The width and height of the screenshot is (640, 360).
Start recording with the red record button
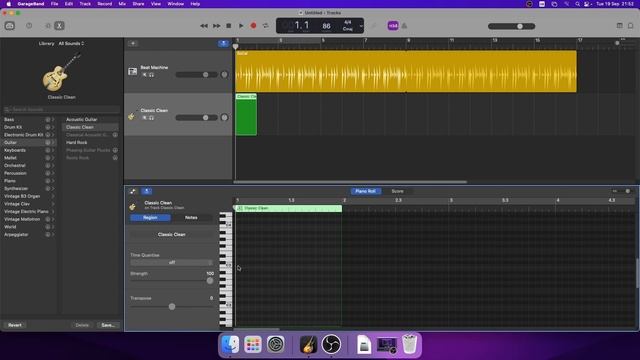[x=253, y=26]
